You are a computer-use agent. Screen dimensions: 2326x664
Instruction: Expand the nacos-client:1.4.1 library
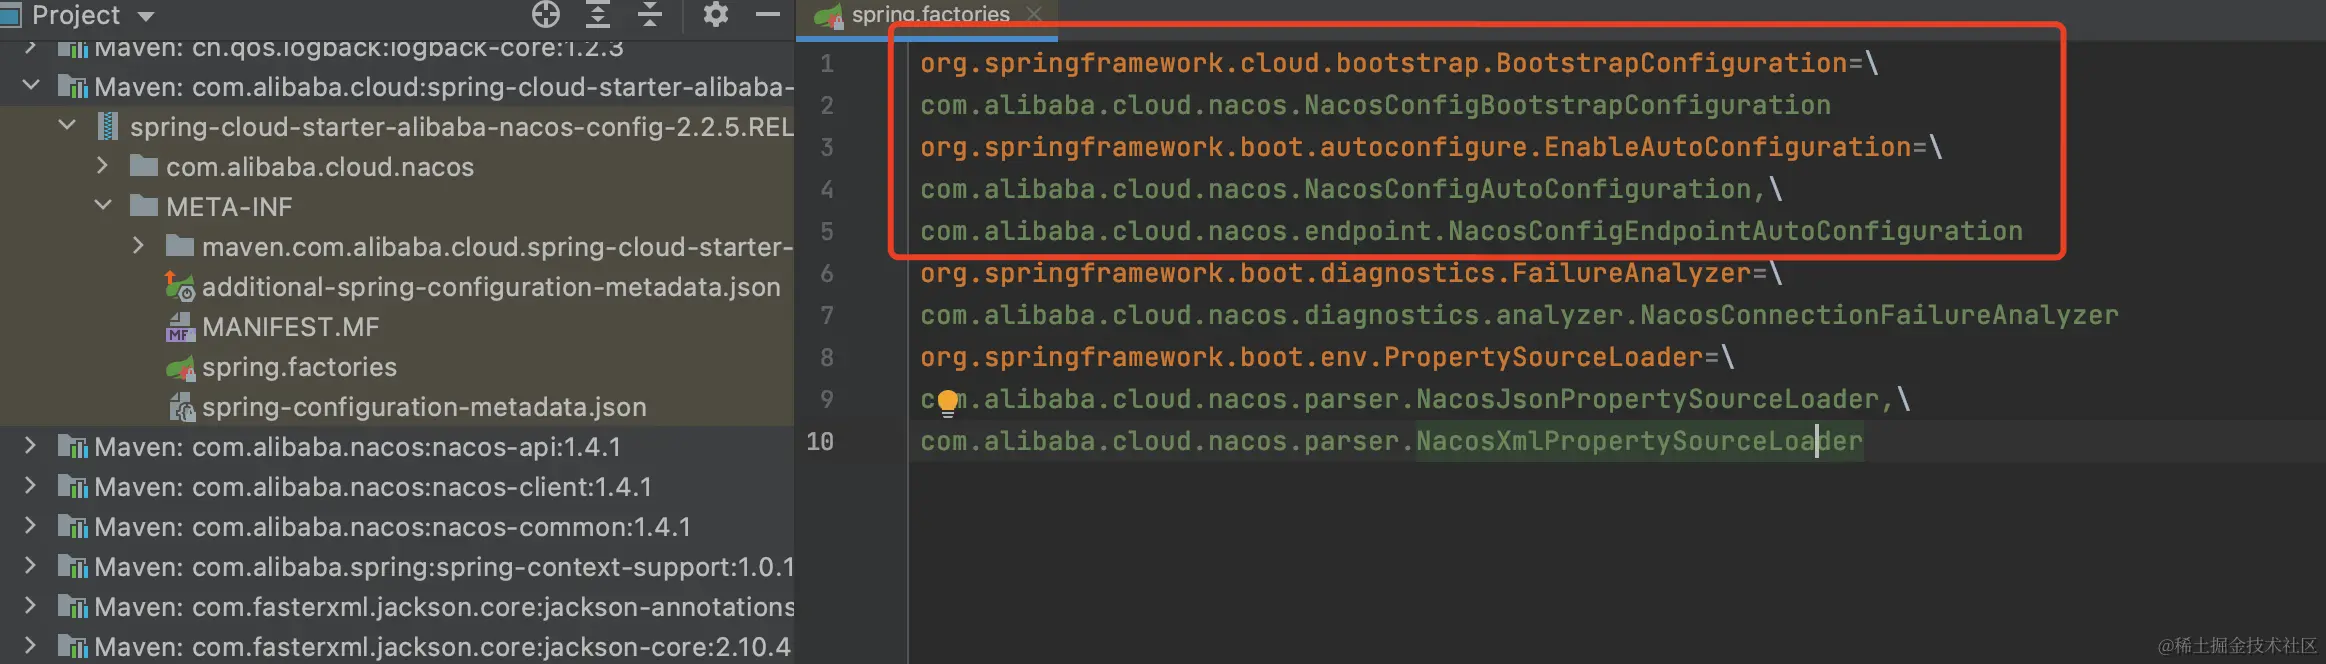tap(31, 486)
